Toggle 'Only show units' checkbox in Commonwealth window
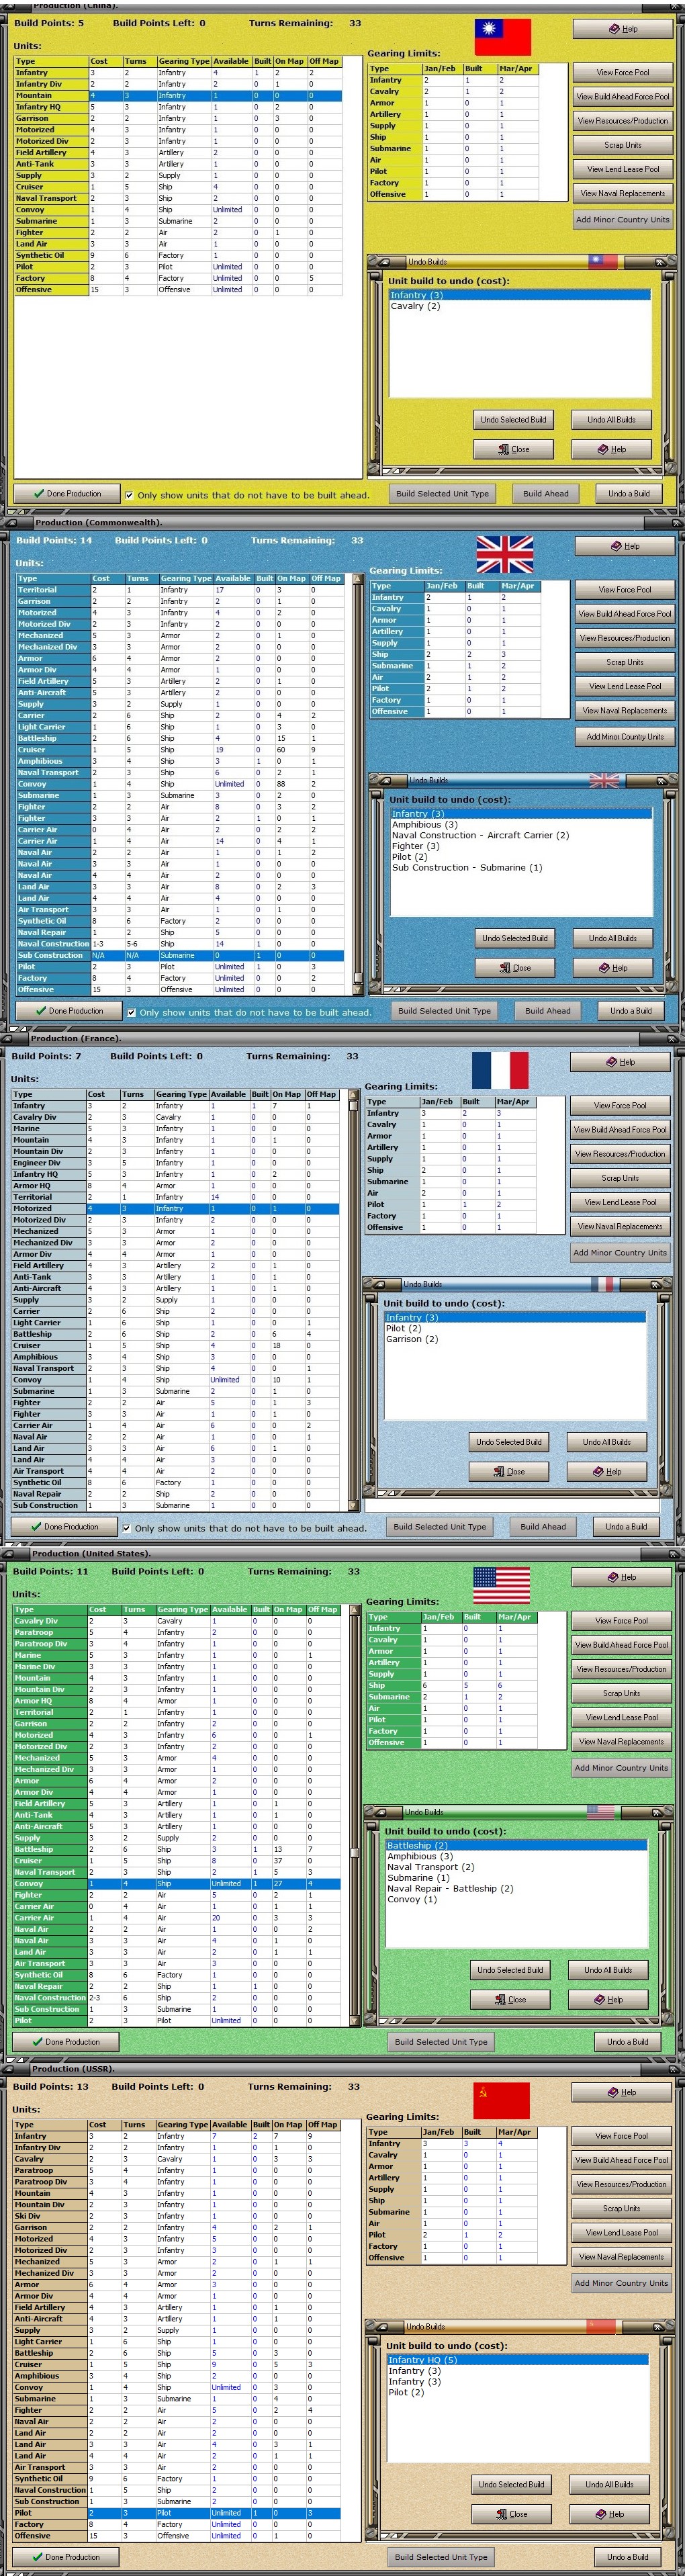This screenshot has width=685, height=2576. tap(131, 1012)
